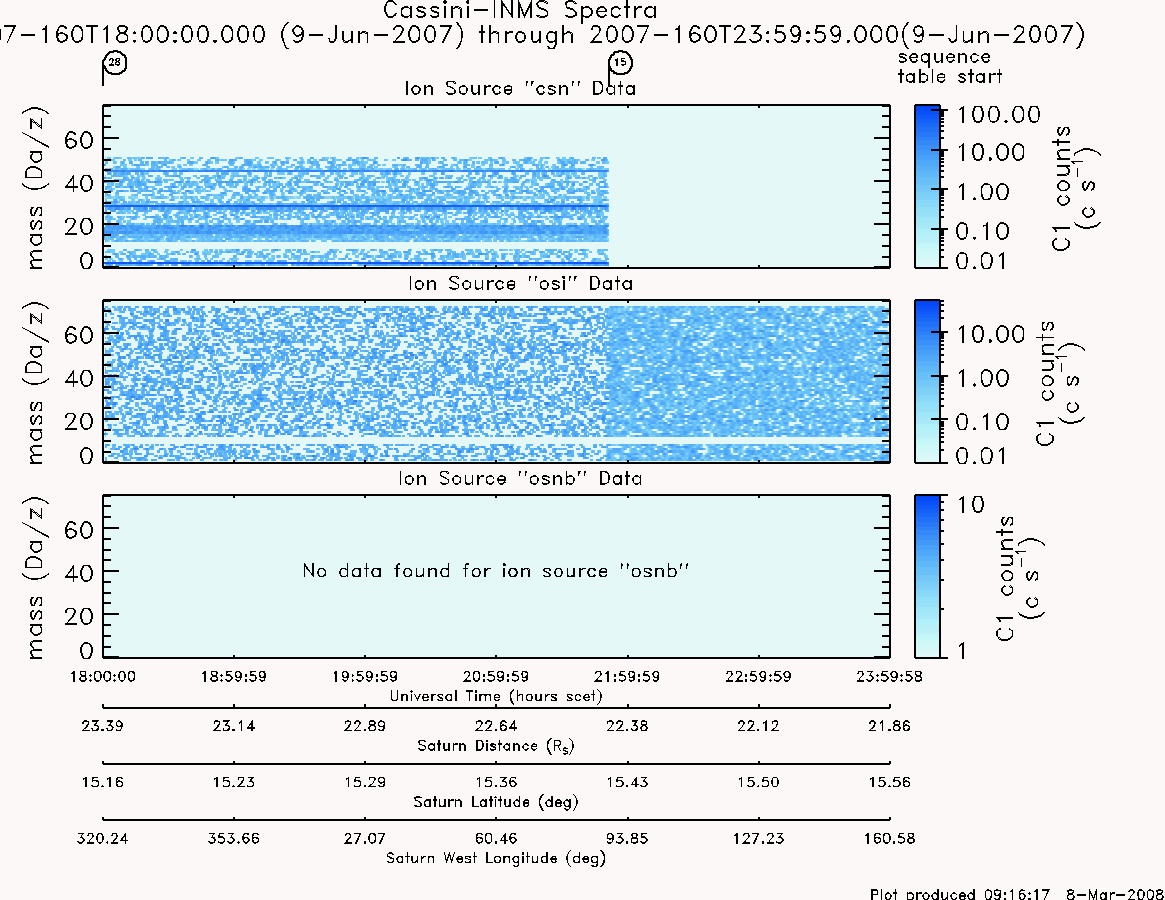Click the "Universal Time (hours scet)" axis title
Image resolution: width=1165 pixels, height=900 pixels.
pos(496,696)
